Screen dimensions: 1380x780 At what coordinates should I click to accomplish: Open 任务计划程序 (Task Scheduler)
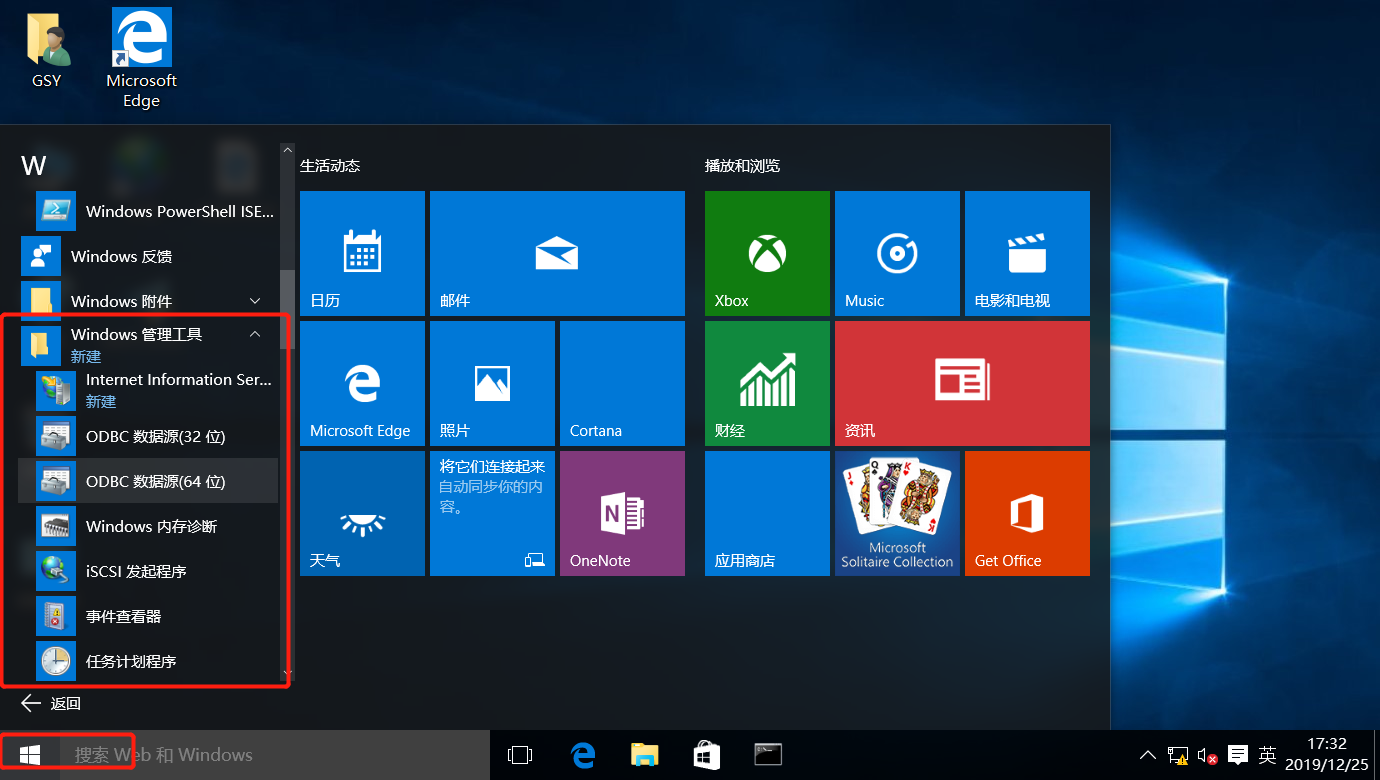click(148, 661)
